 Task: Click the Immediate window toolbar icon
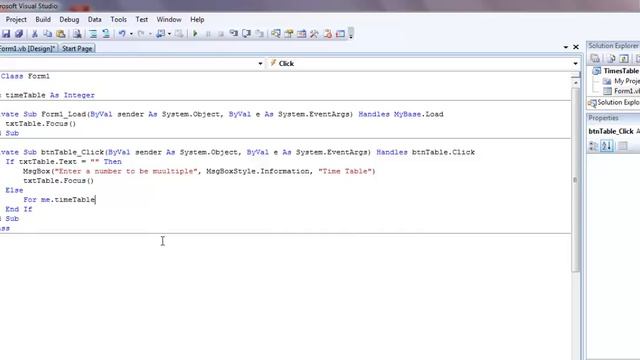pyautogui.click(x=340, y=34)
